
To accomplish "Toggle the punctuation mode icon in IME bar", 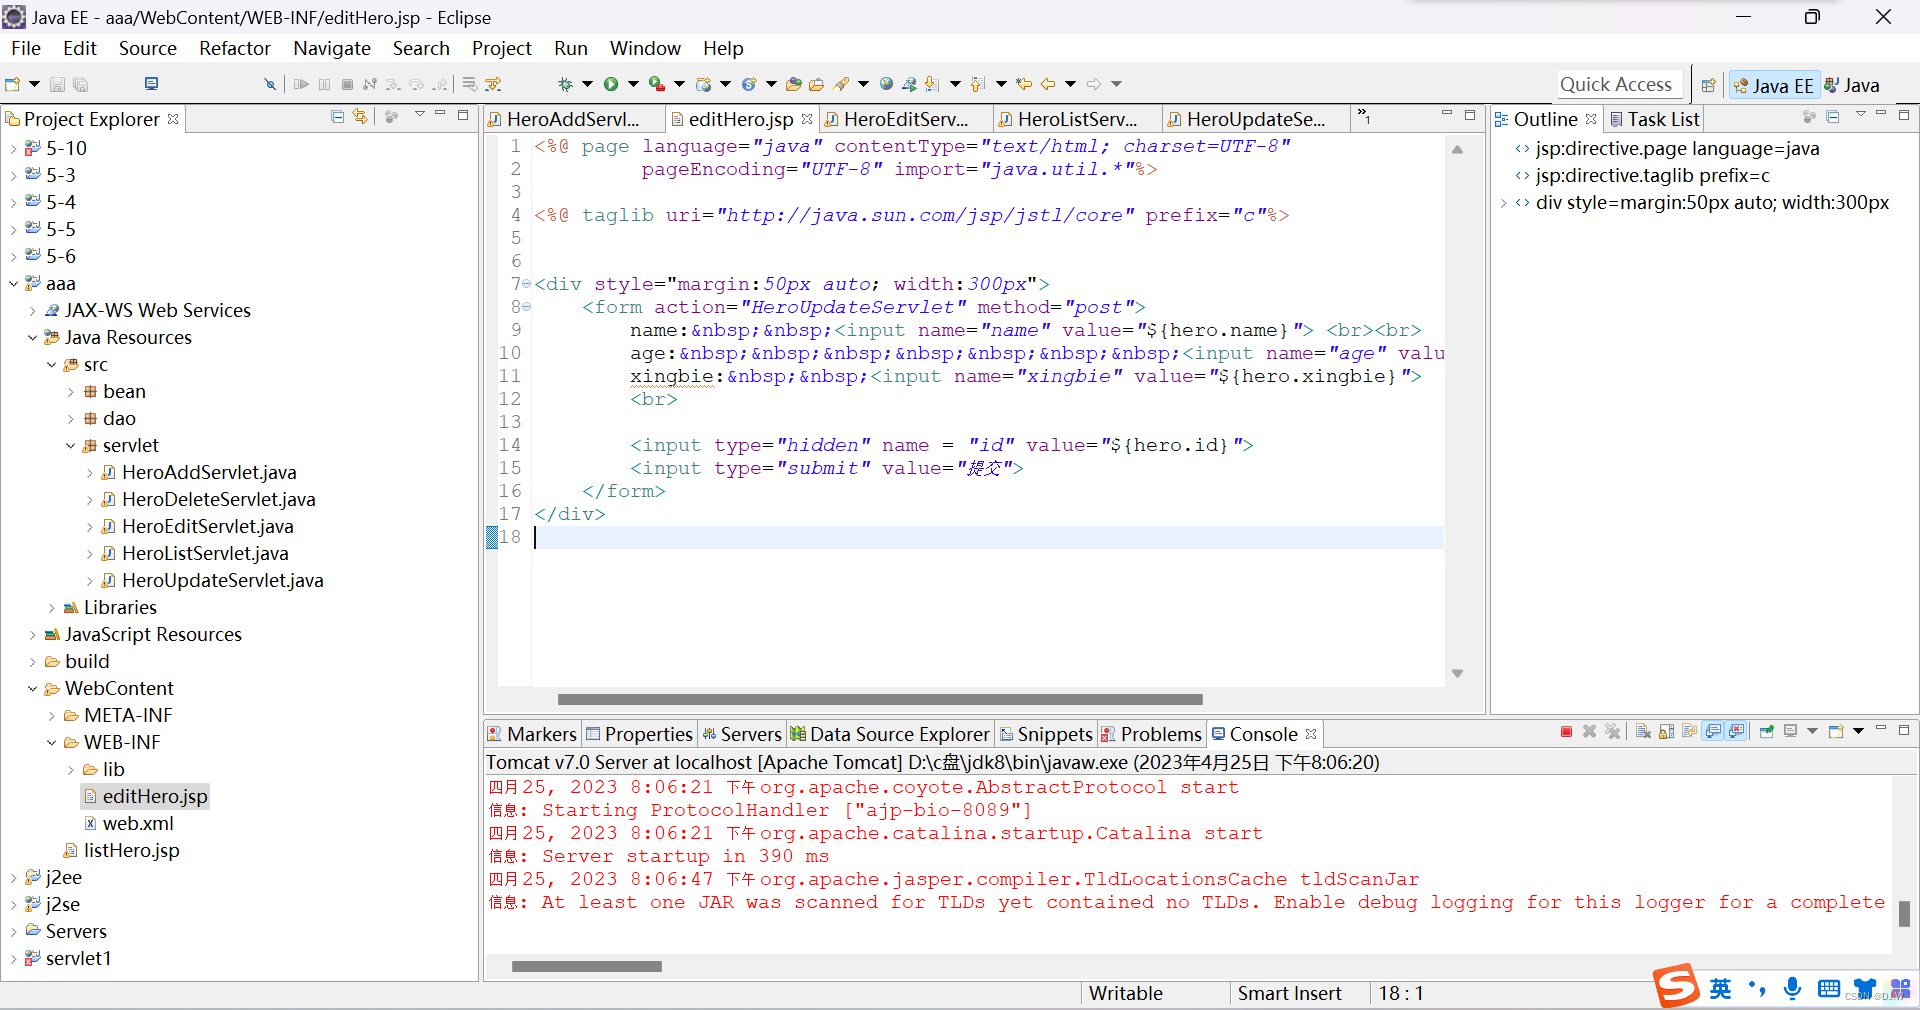I will pyautogui.click(x=1756, y=988).
